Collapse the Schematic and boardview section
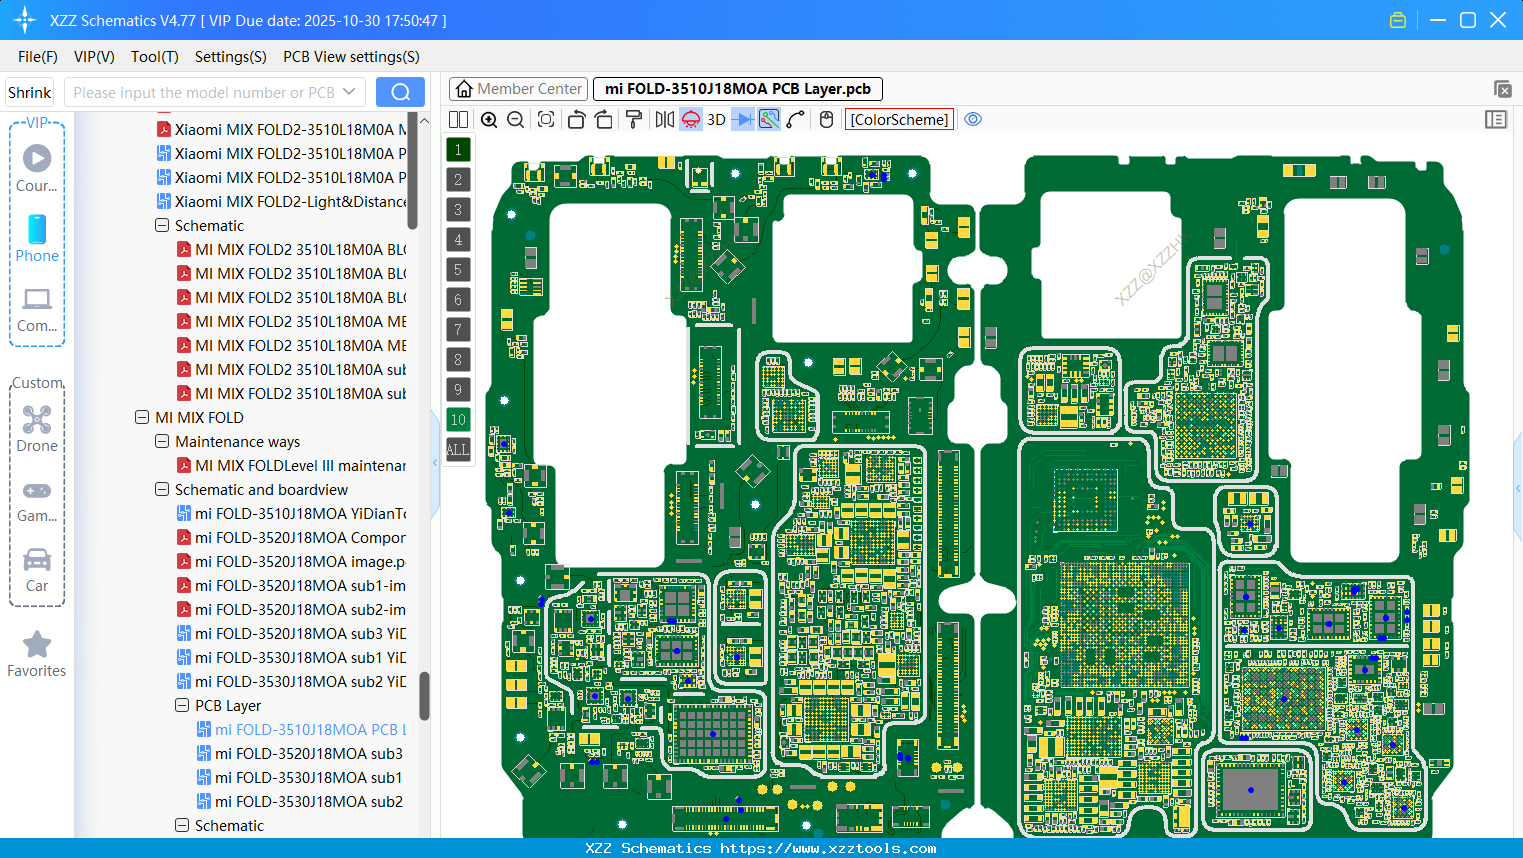 161,489
